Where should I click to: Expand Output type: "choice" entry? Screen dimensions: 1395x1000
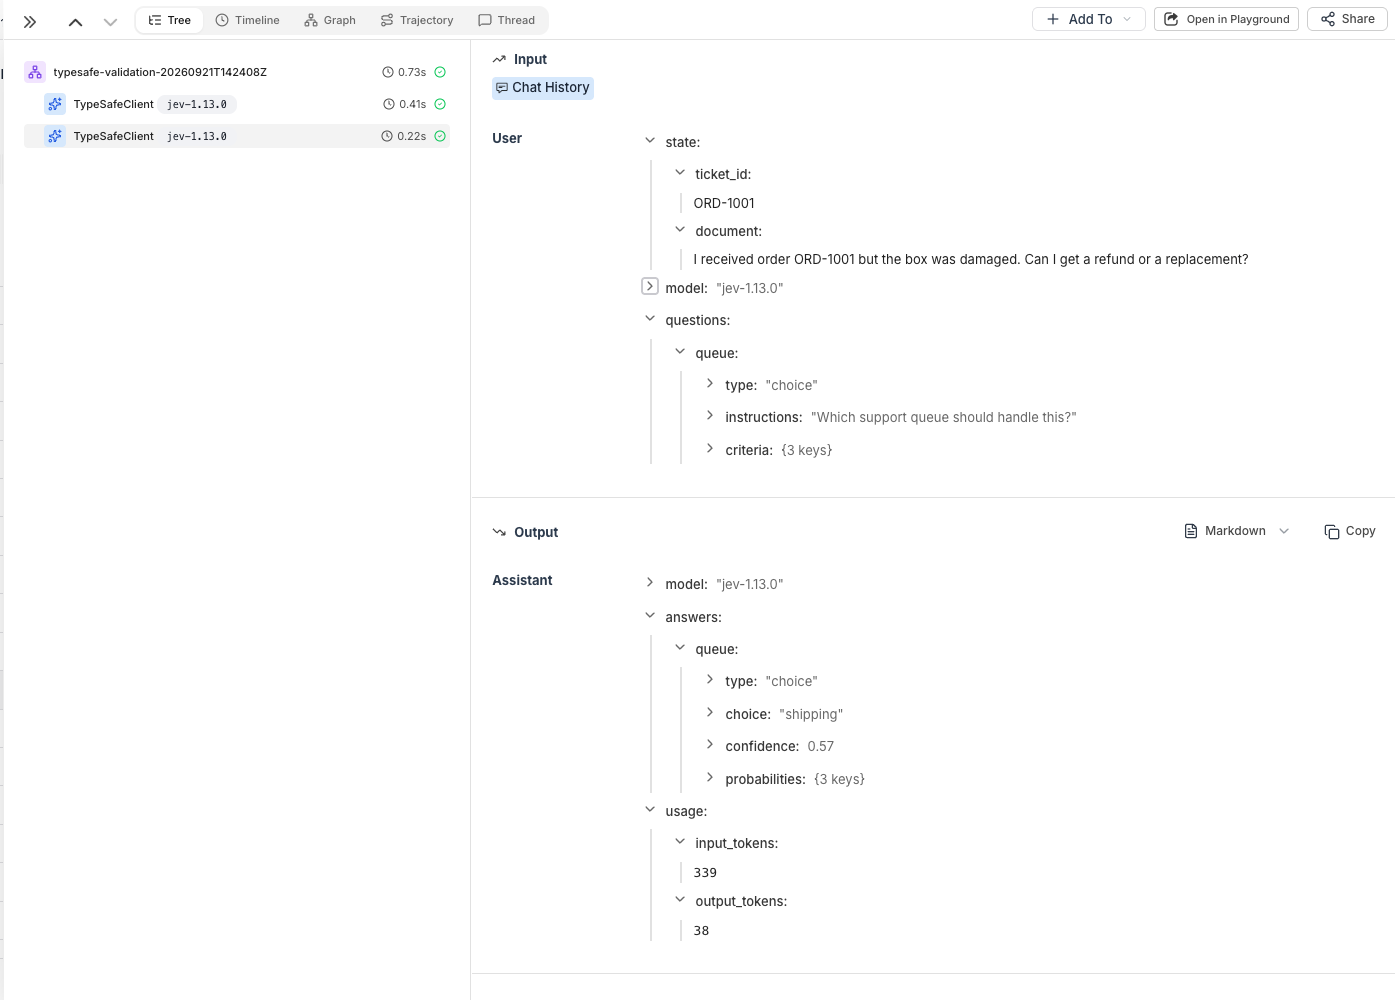pos(710,680)
